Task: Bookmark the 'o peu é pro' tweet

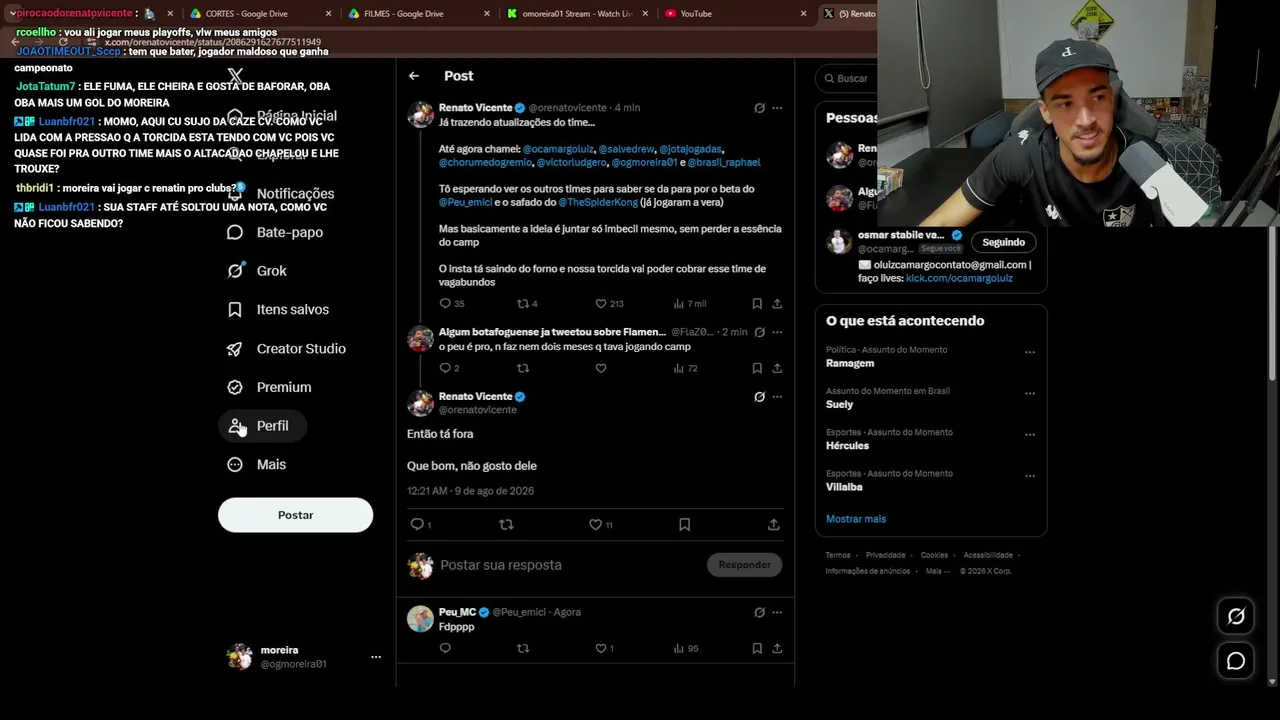Action: (x=757, y=368)
